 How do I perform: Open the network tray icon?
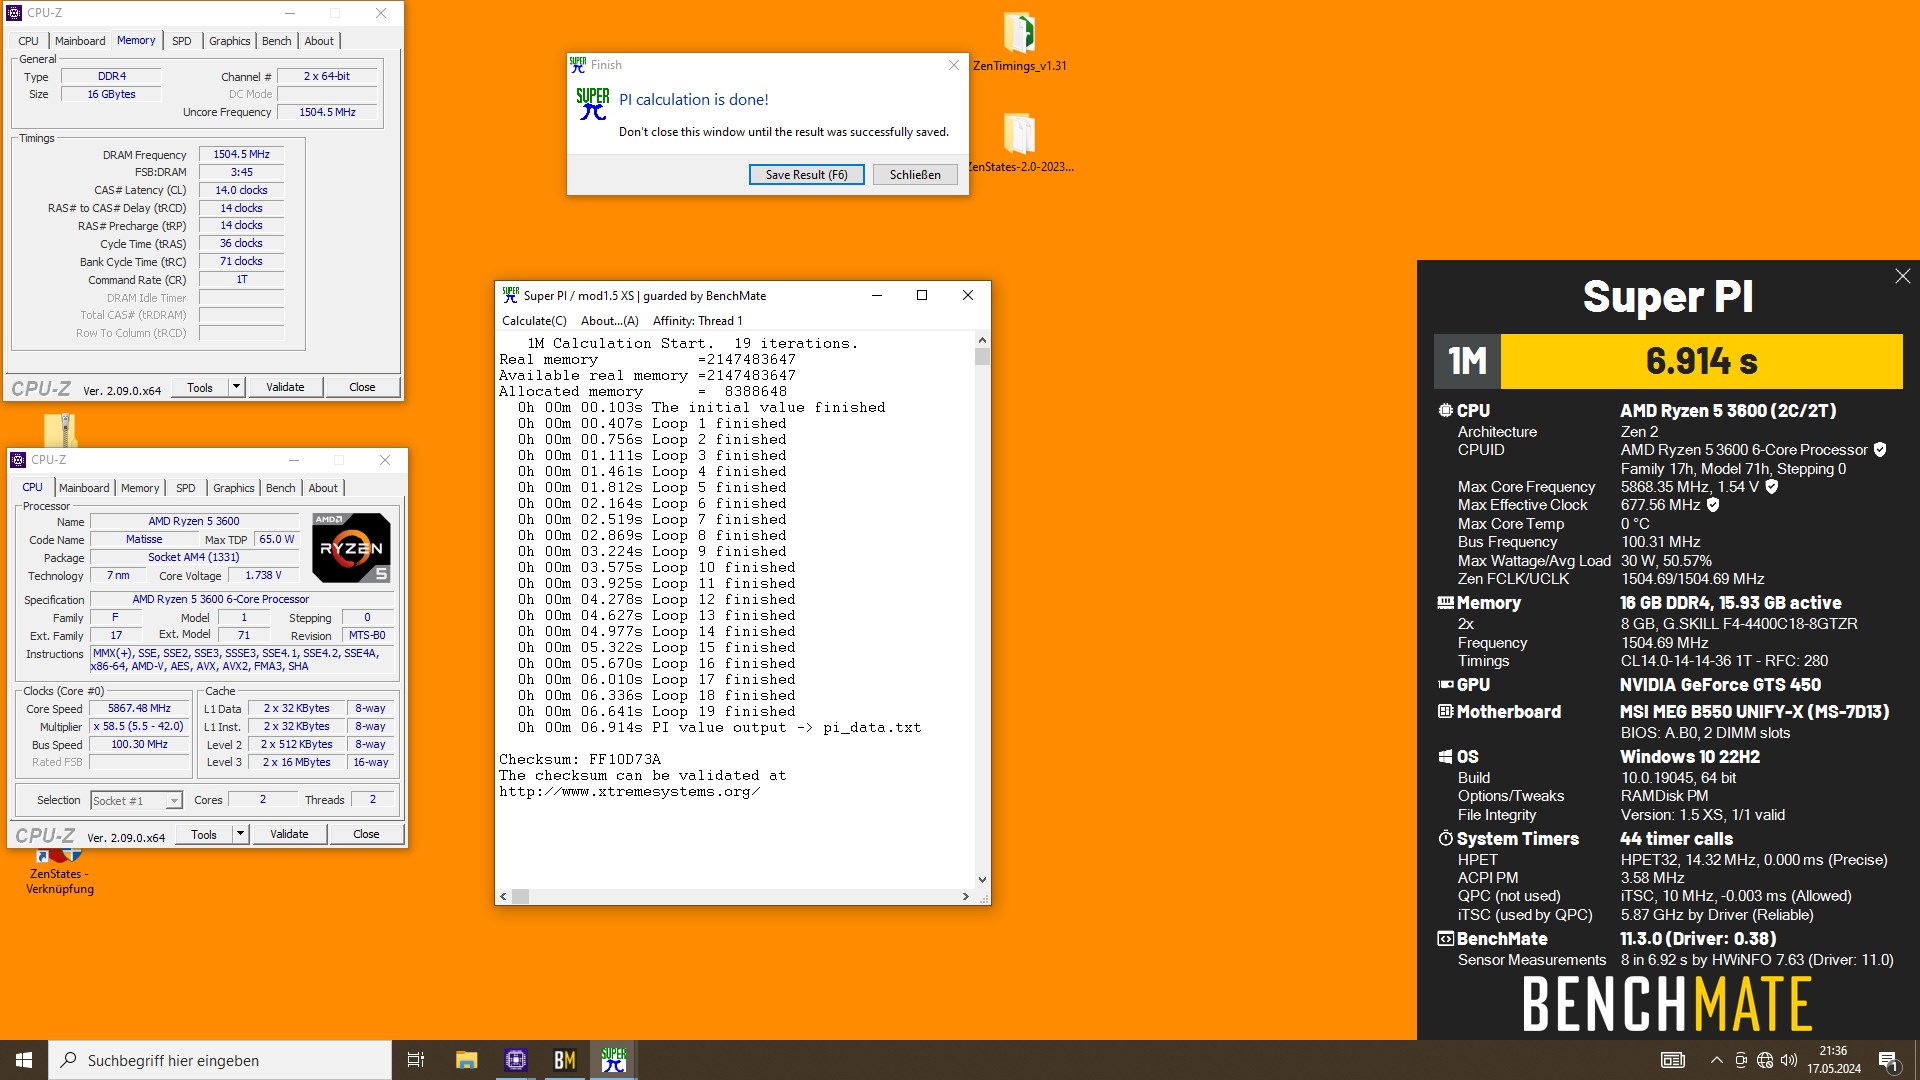click(1765, 1060)
